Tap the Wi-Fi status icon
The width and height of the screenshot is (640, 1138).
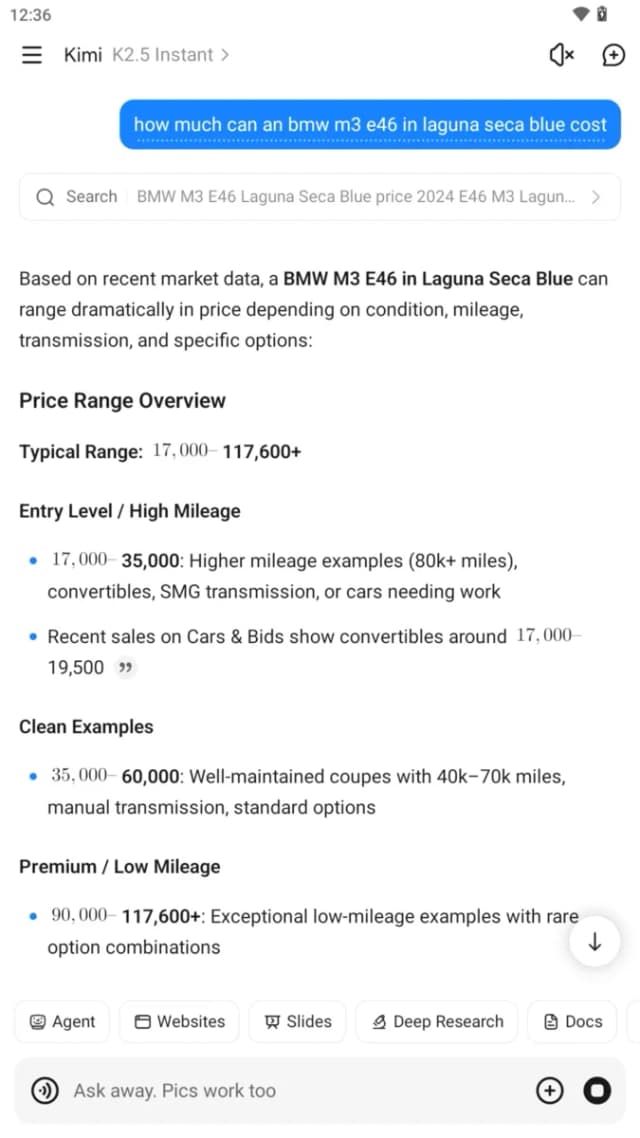(x=580, y=14)
